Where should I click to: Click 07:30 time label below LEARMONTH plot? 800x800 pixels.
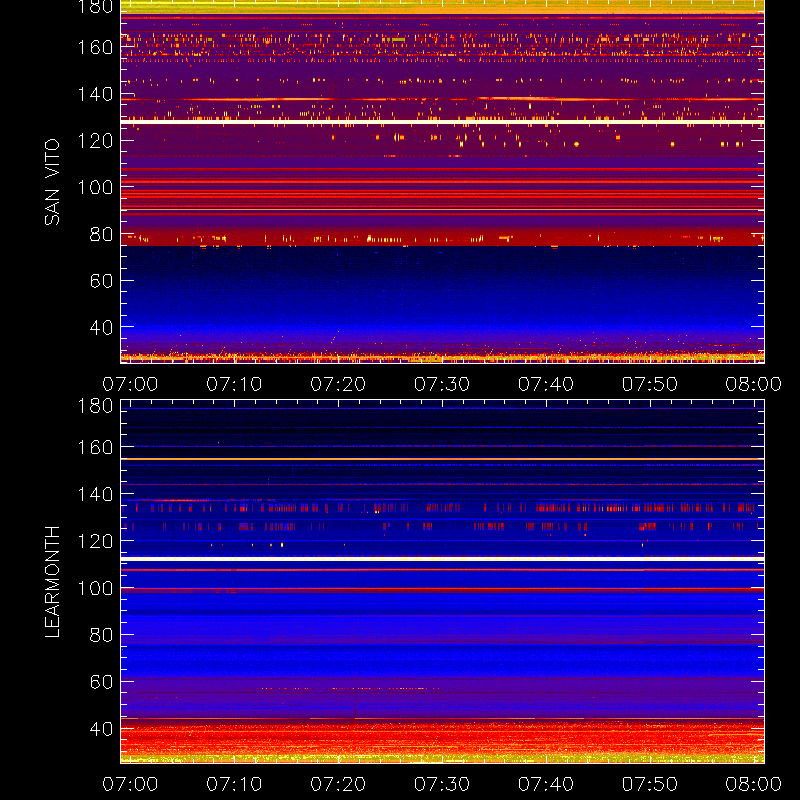[442, 784]
